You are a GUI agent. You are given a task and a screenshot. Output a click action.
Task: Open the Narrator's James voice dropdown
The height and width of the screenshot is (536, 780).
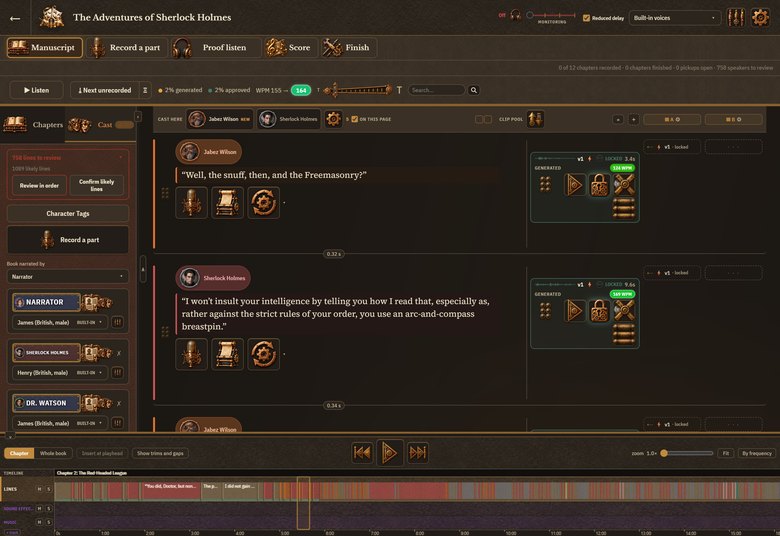[59, 322]
